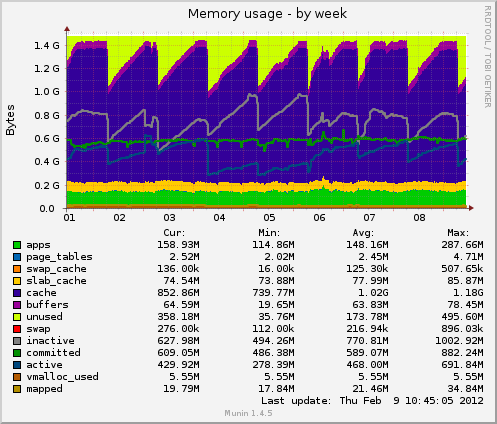The width and height of the screenshot is (497, 424).
Task: Click the 'mapped' legend label
Action: click(44, 389)
